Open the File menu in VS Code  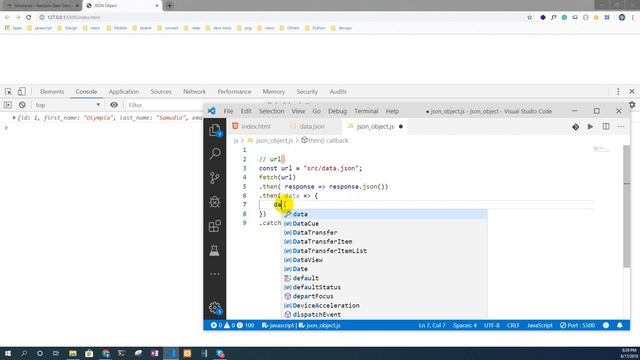[228, 111]
